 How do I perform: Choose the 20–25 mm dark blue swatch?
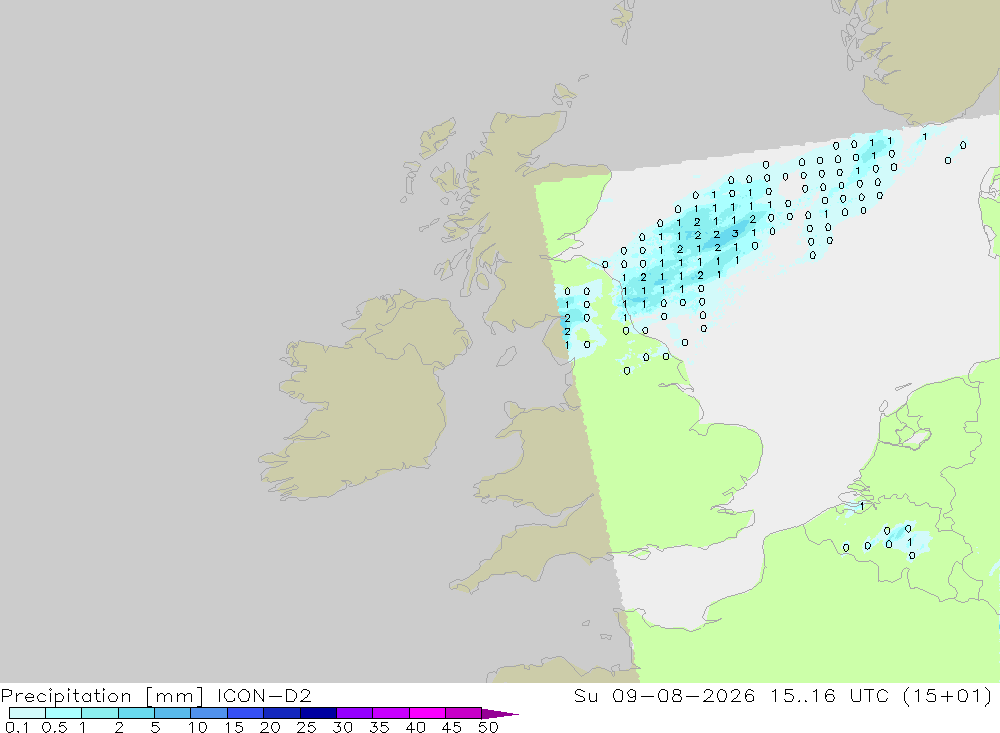281,713
